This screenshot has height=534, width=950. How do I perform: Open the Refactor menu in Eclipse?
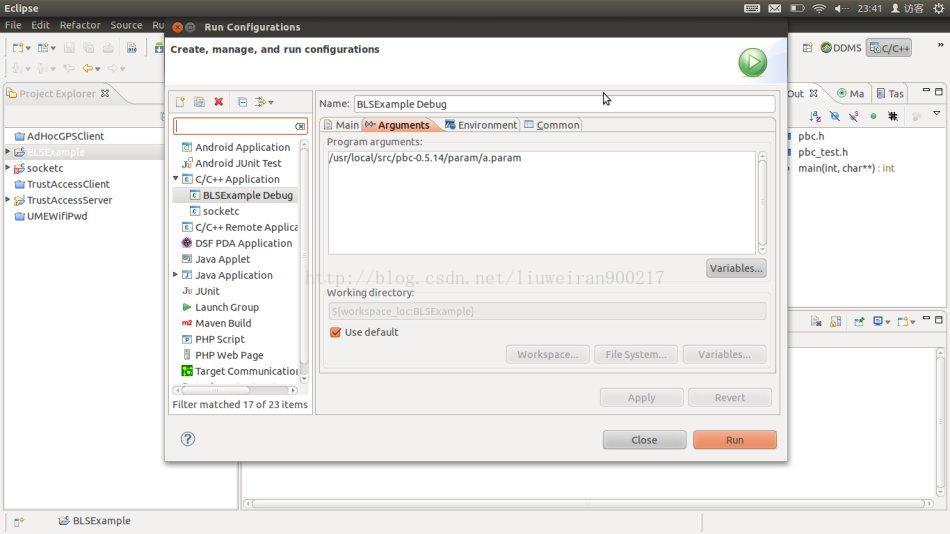(80, 25)
